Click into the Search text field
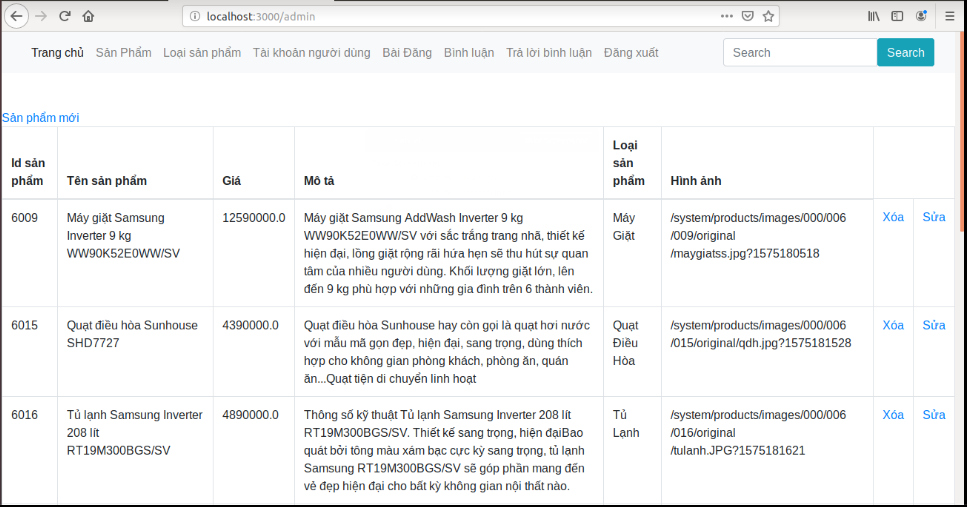The height and width of the screenshot is (507, 967). [x=800, y=52]
